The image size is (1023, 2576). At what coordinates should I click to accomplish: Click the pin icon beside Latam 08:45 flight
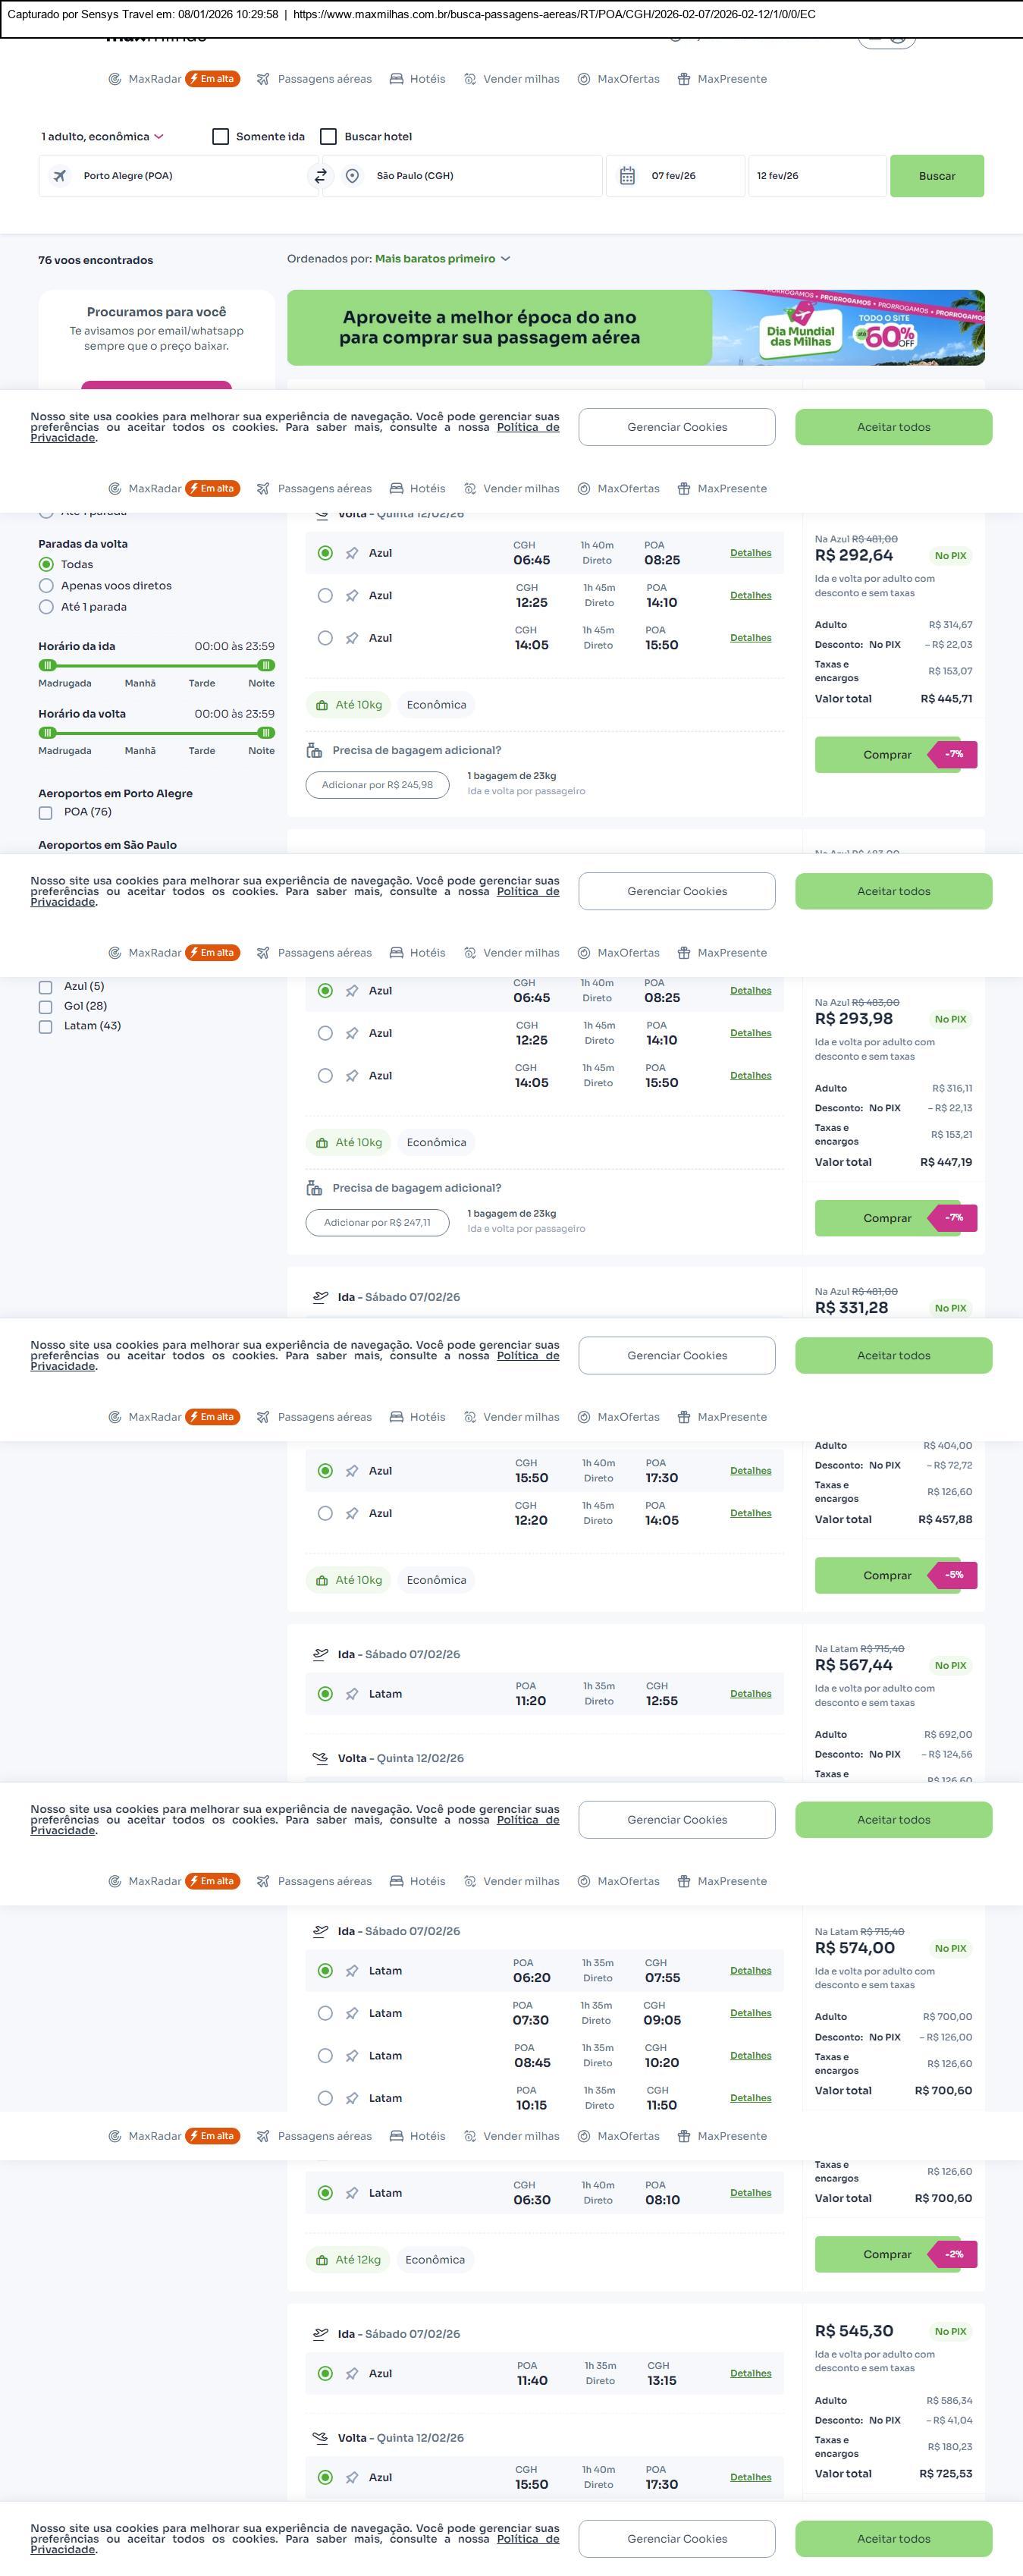[352, 2055]
